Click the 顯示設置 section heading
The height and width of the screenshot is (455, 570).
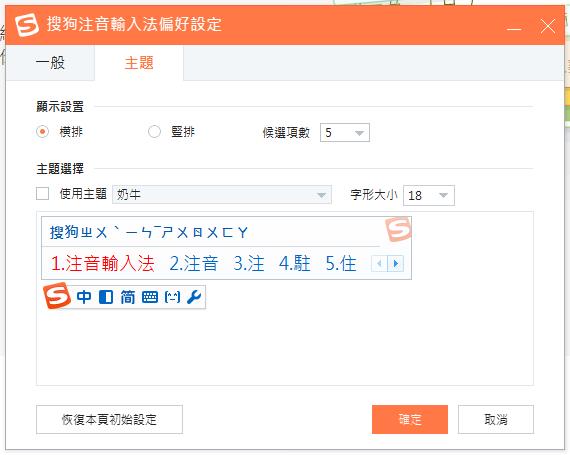(60, 107)
